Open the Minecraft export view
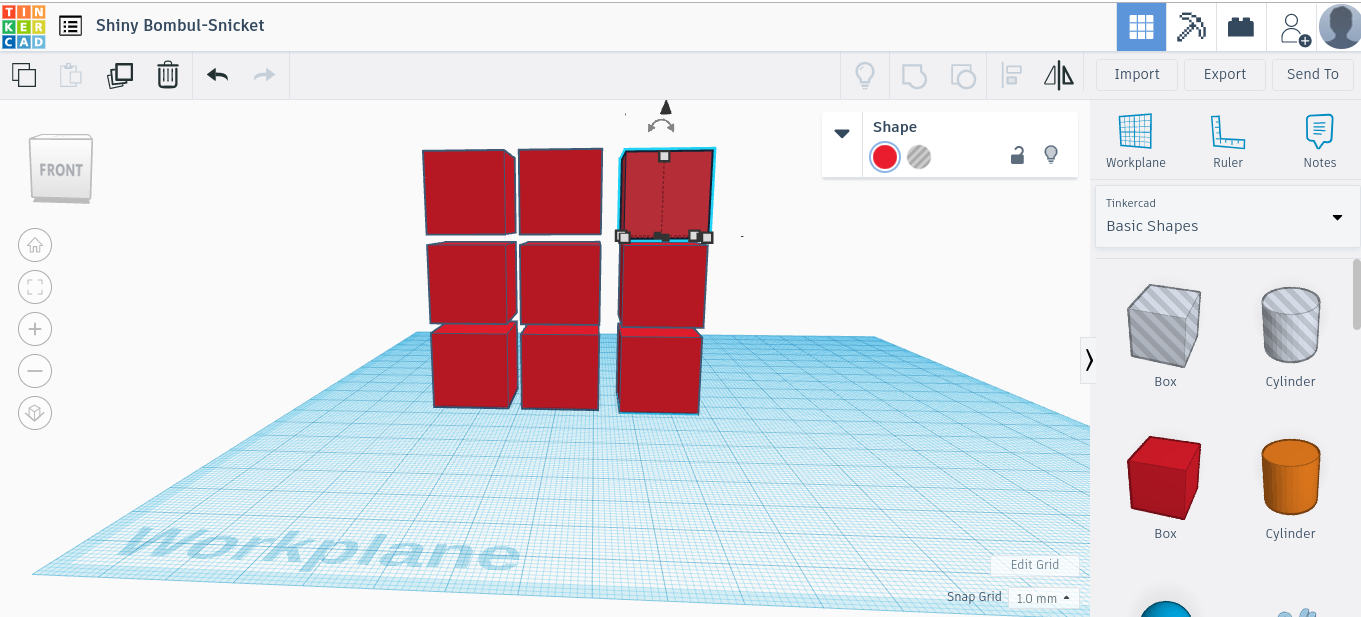The height and width of the screenshot is (617, 1361). [x=1190, y=26]
